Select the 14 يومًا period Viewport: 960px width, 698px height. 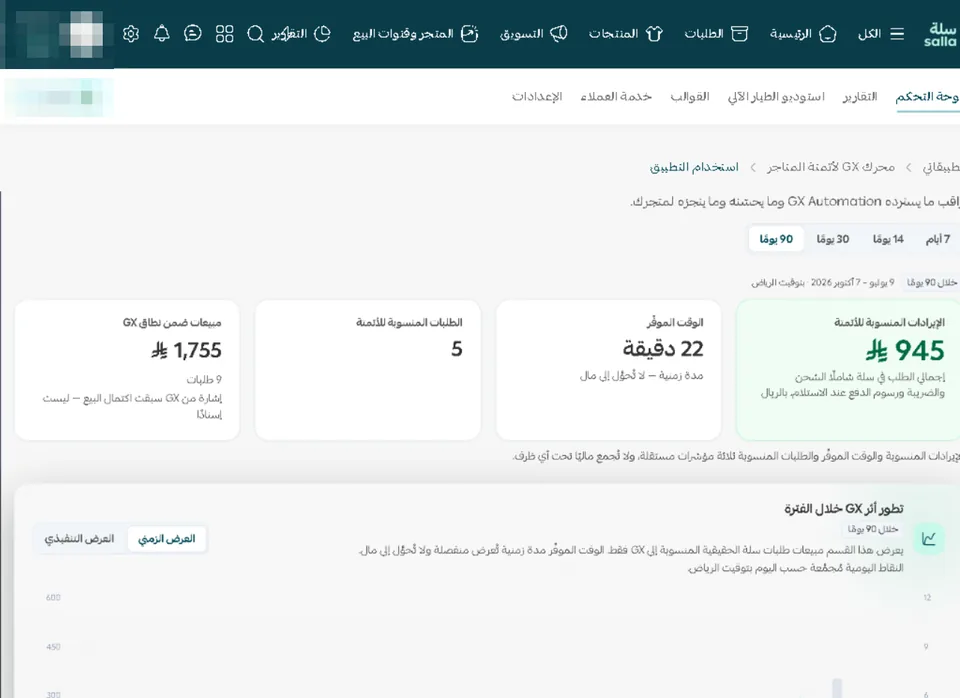tap(888, 239)
